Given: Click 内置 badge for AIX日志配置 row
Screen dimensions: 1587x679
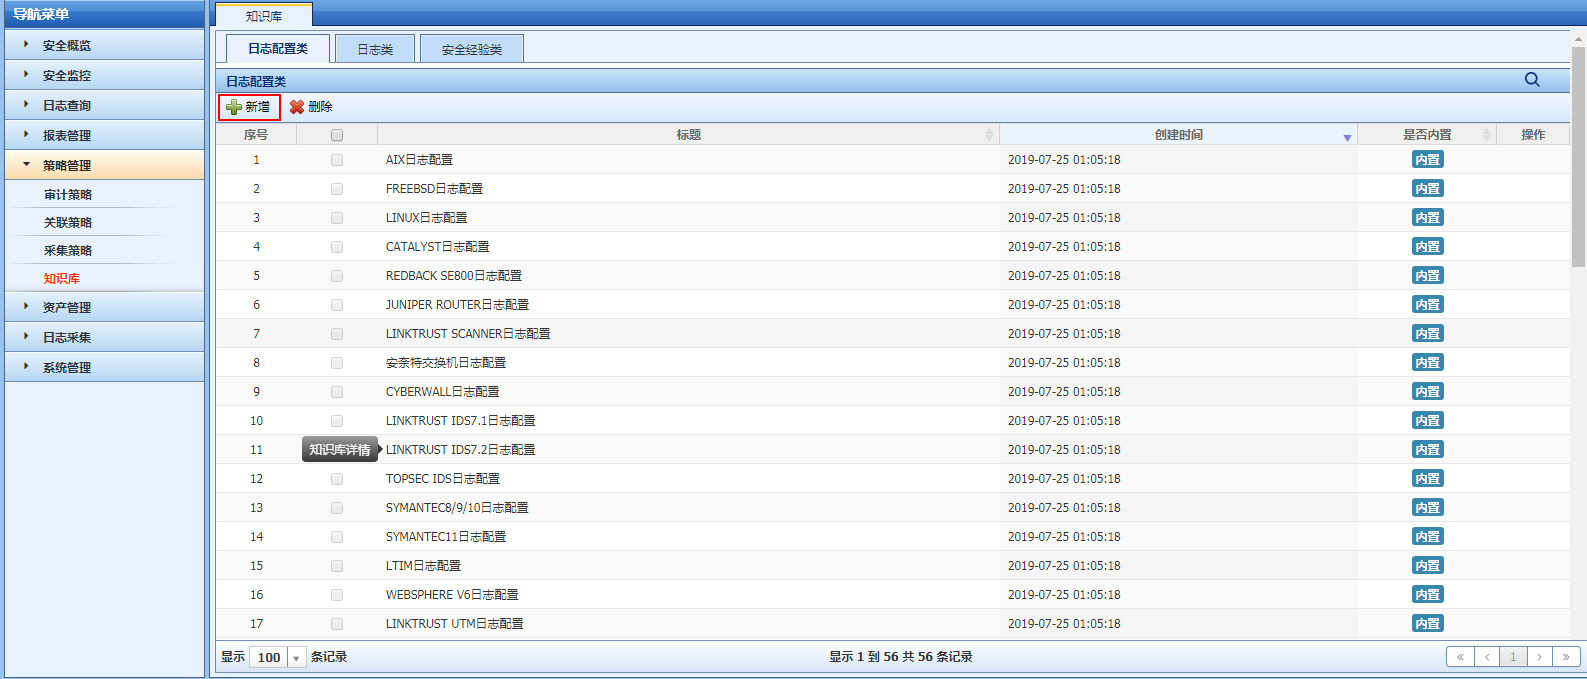Looking at the screenshot, I should click(1427, 160).
